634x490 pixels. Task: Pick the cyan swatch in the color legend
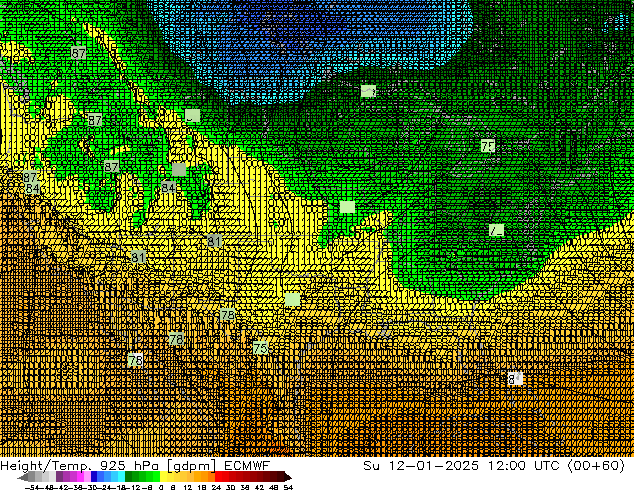point(121,477)
